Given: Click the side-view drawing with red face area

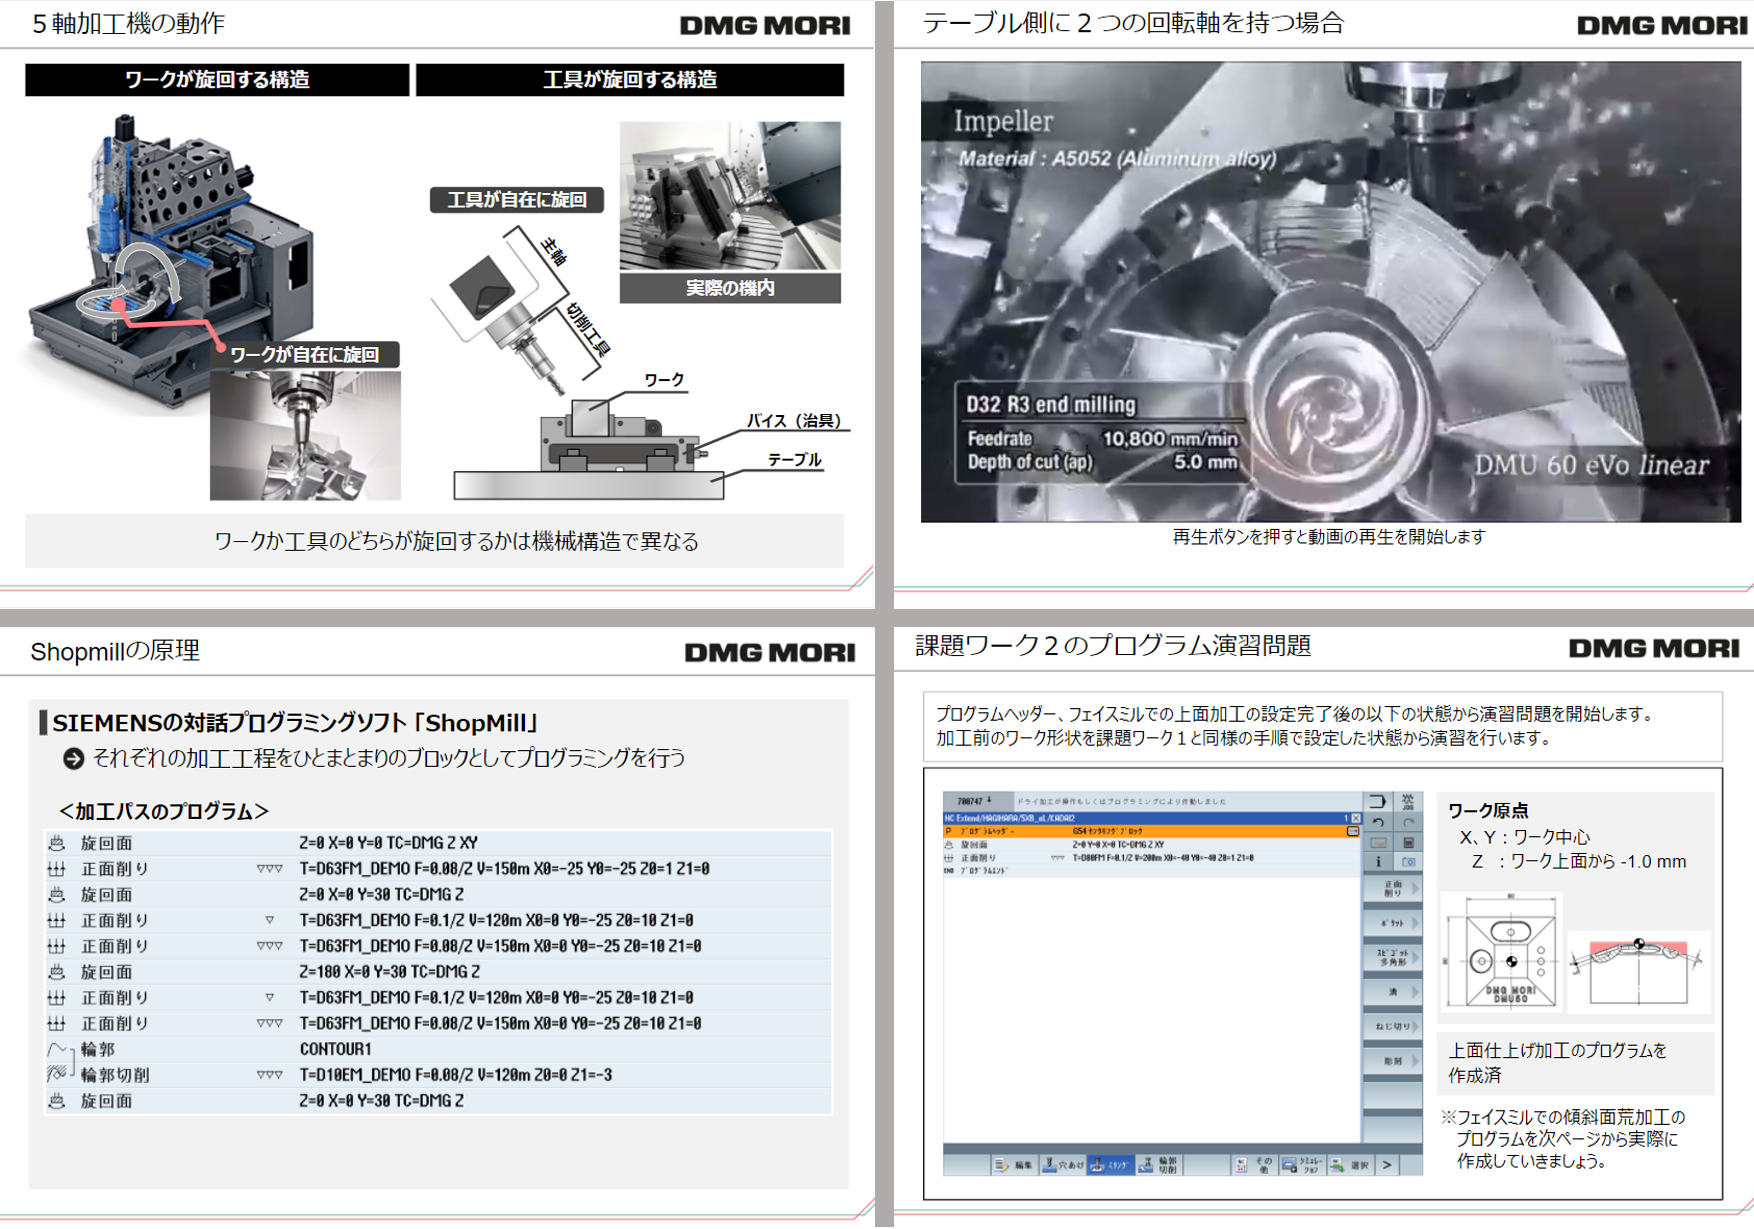Looking at the screenshot, I should click(1639, 971).
